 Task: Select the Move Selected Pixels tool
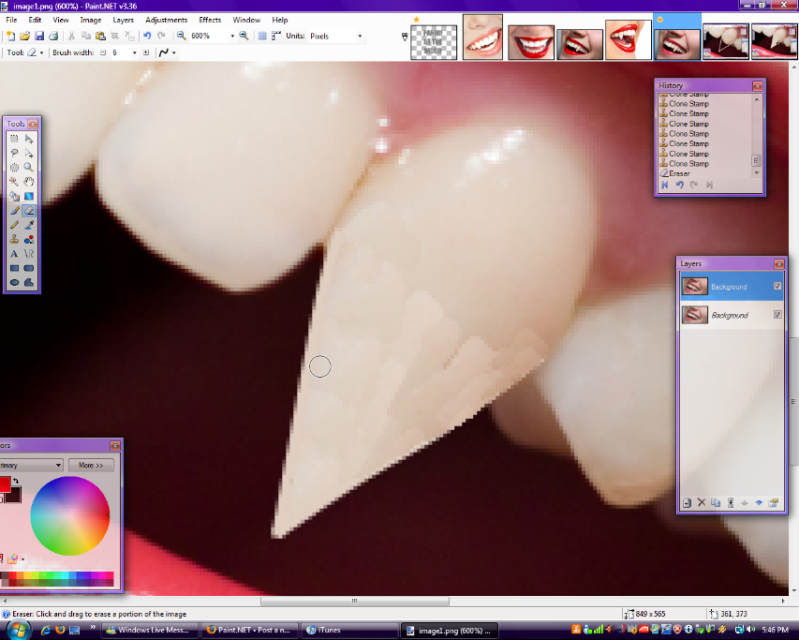(29, 139)
